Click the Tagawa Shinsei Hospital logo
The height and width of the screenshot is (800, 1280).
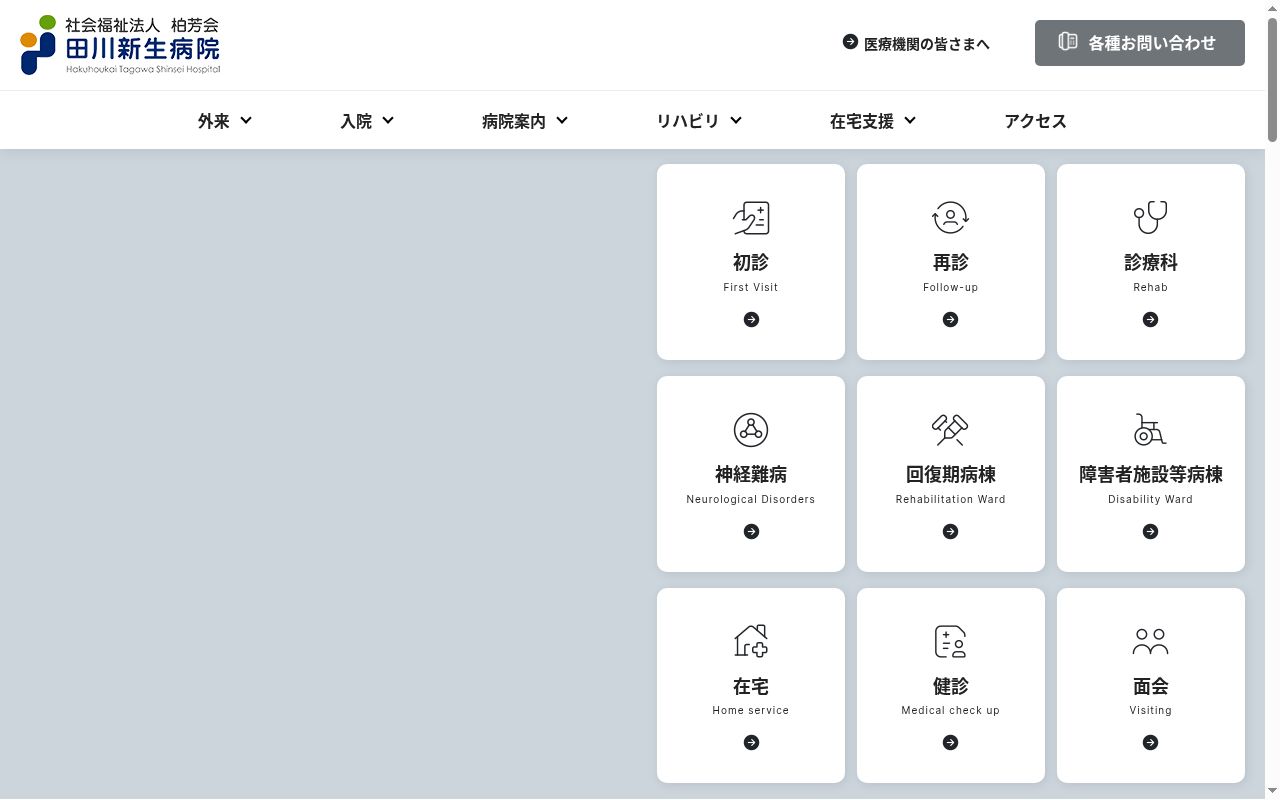point(120,45)
